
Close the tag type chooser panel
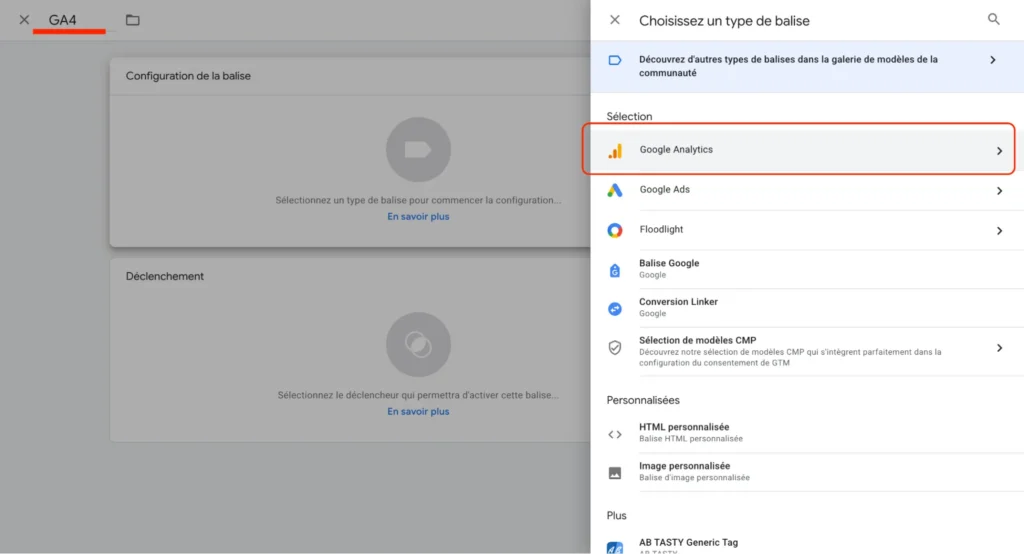point(615,20)
